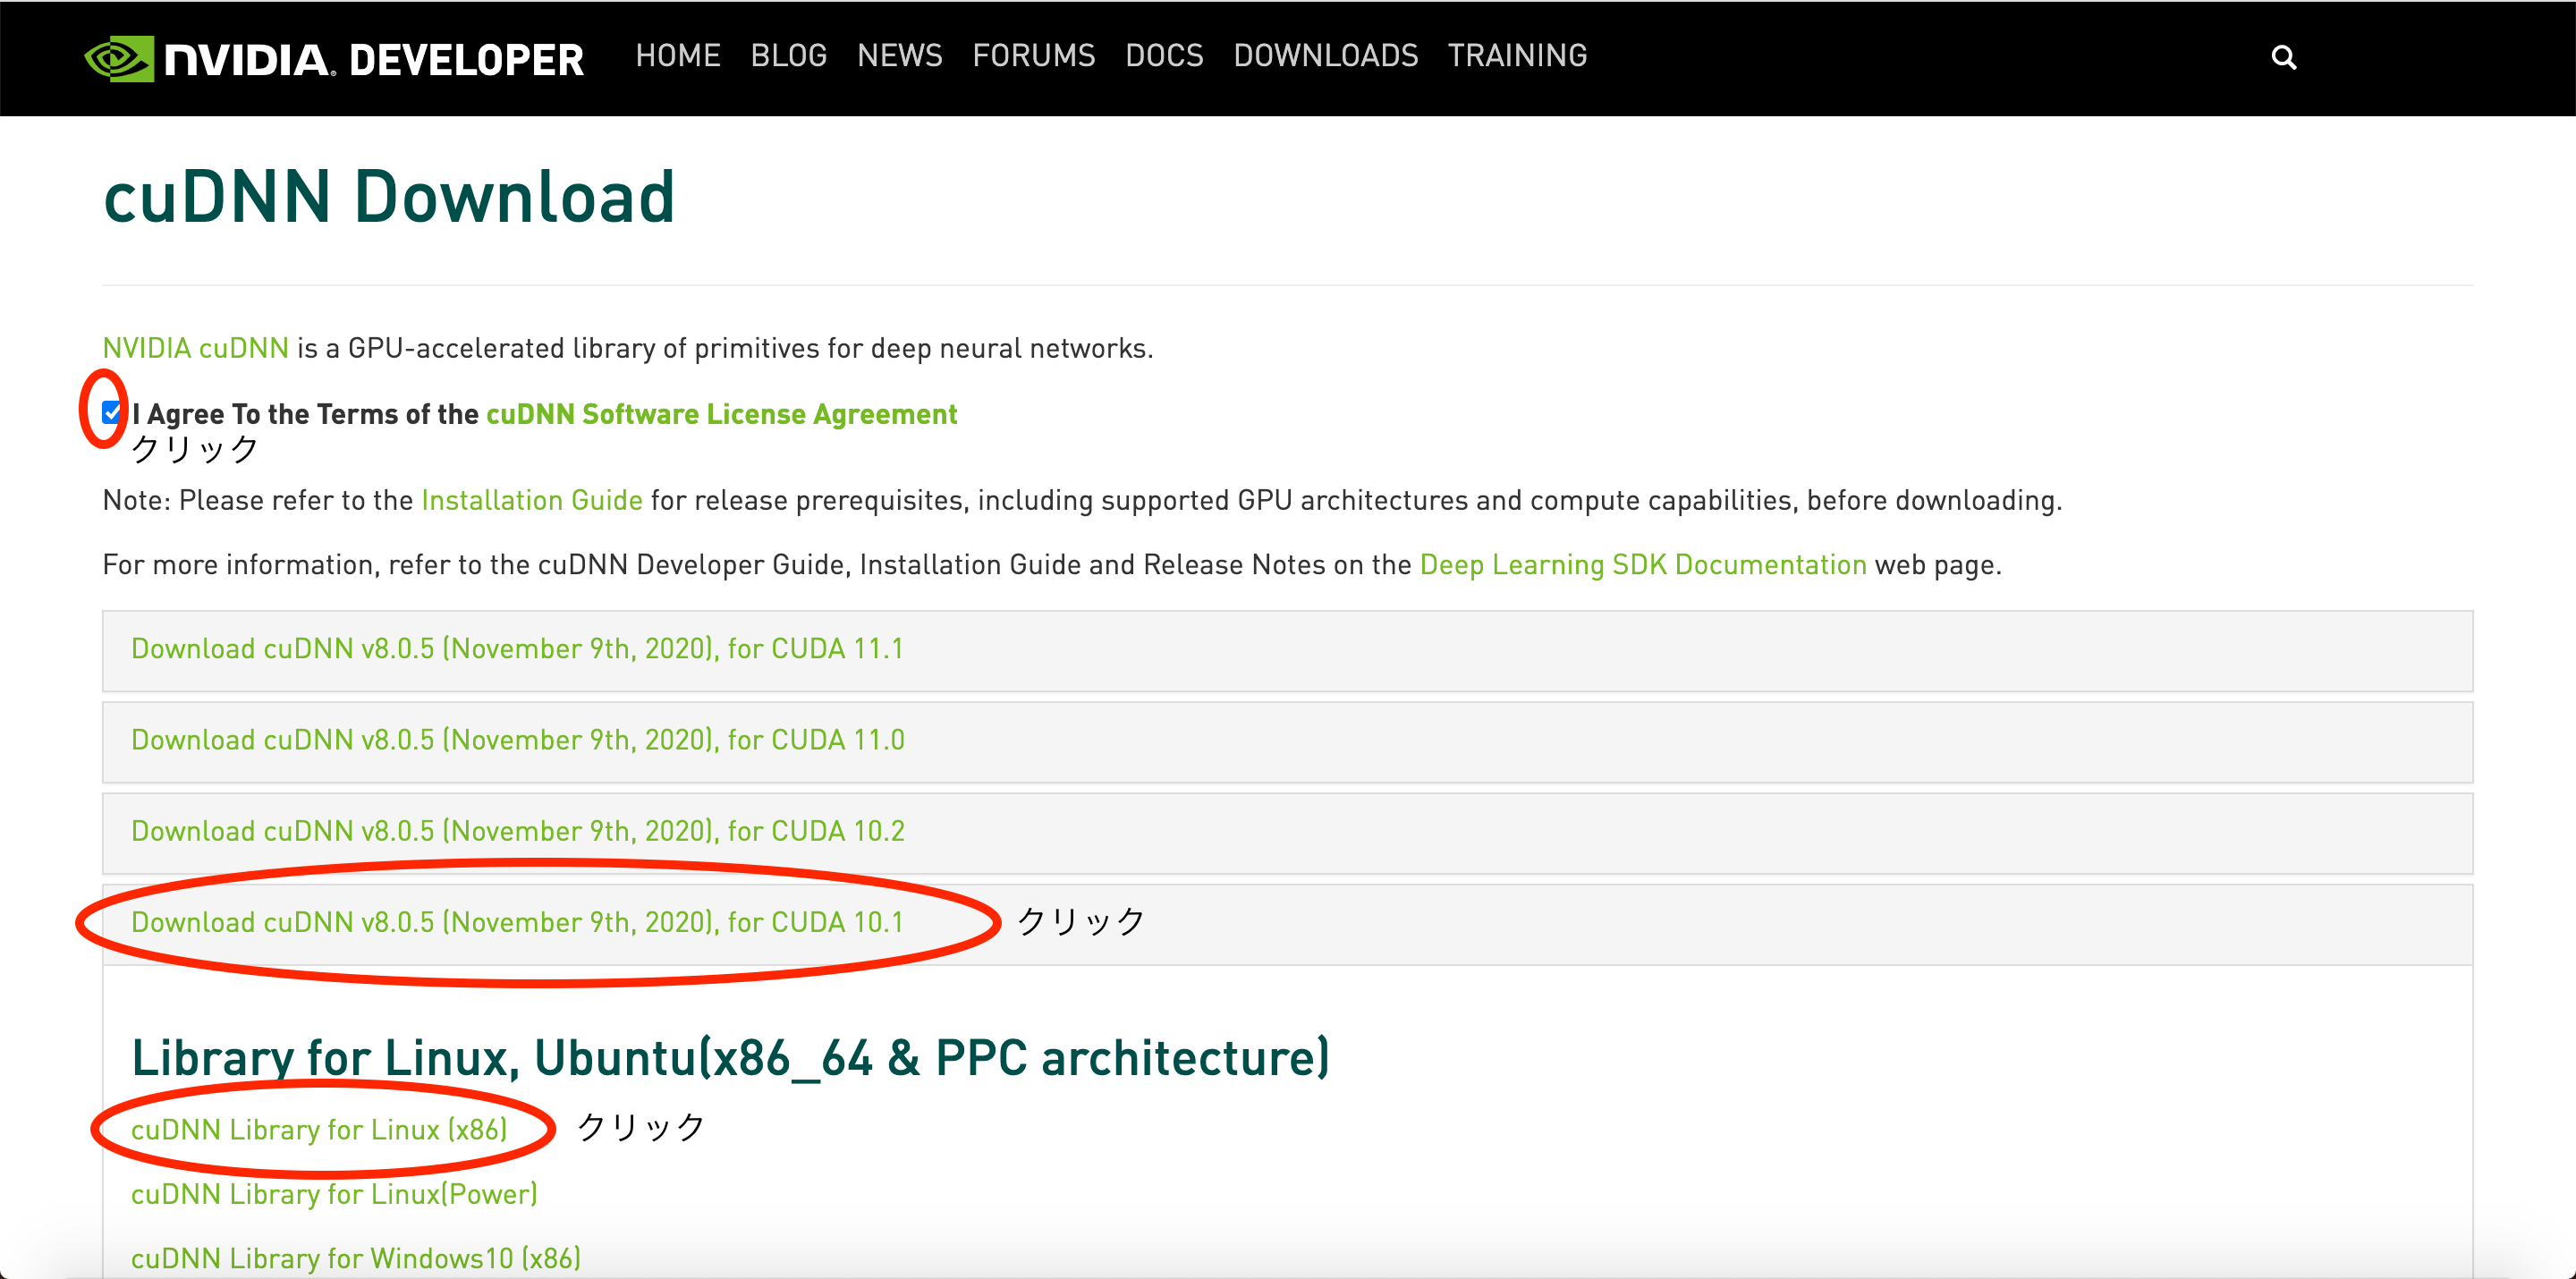2576x1279 pixels.
Task: Open the Installation Guide link
Action: pos(531,500)
